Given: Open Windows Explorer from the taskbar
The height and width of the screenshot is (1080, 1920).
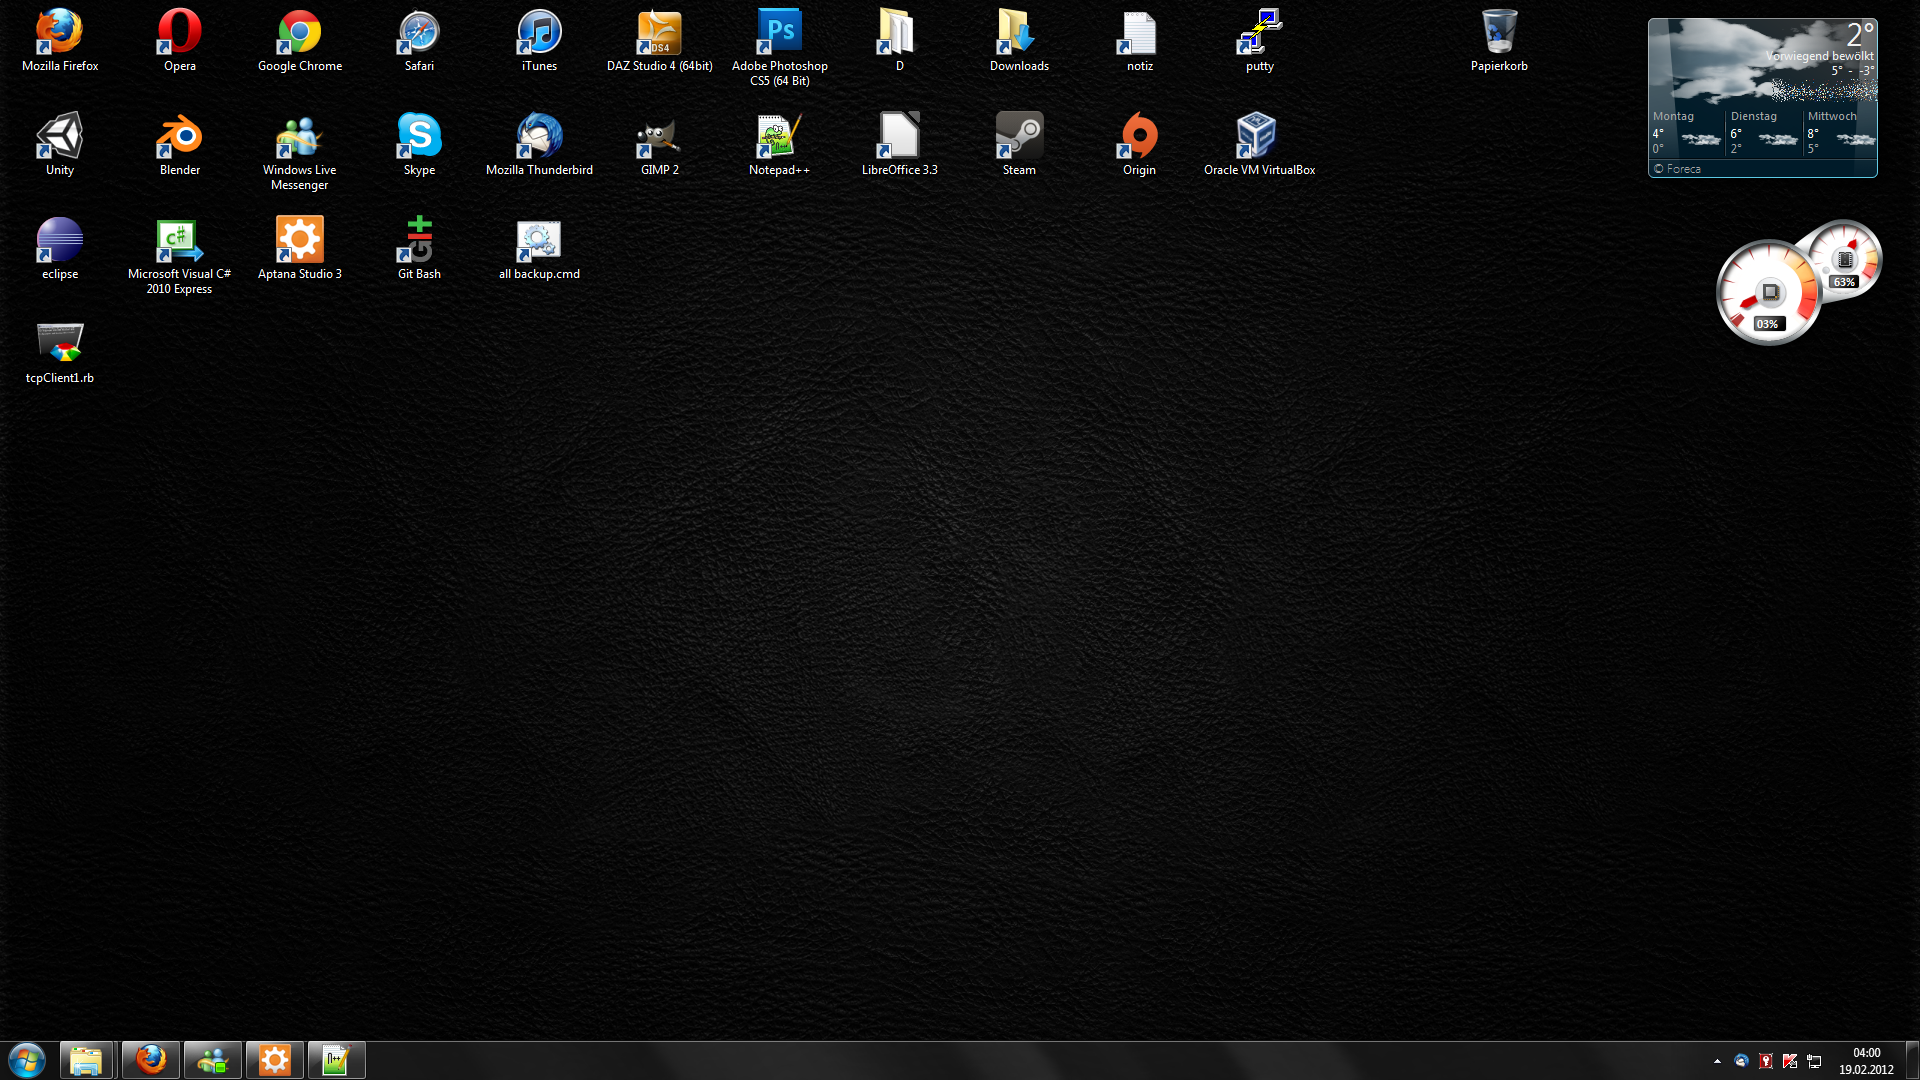Looking at the screenshot, I should (x=86, y=1060).
